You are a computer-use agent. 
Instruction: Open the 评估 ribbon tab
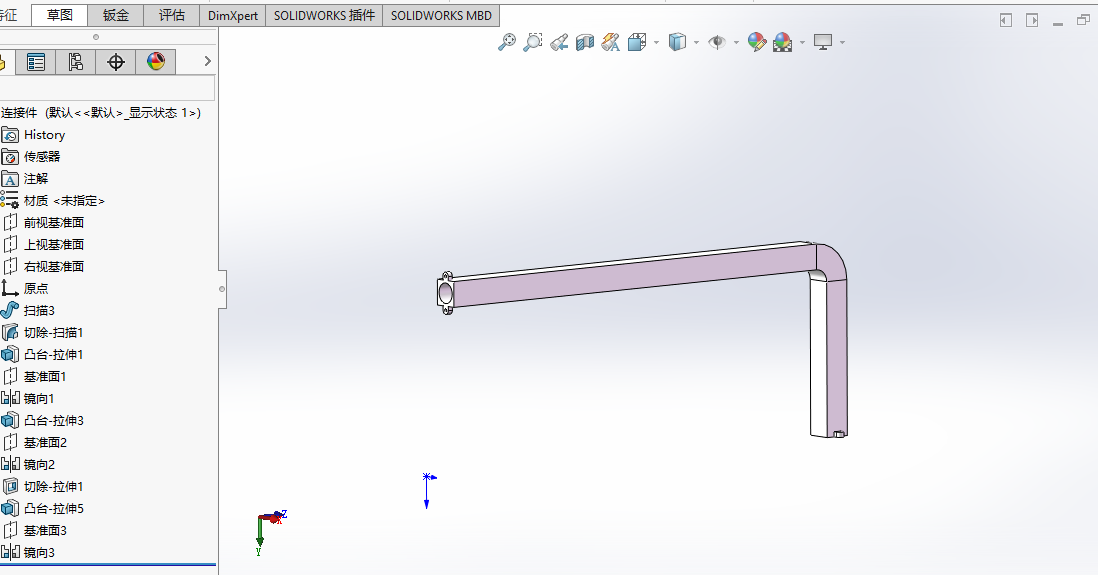tap(172, 15)
